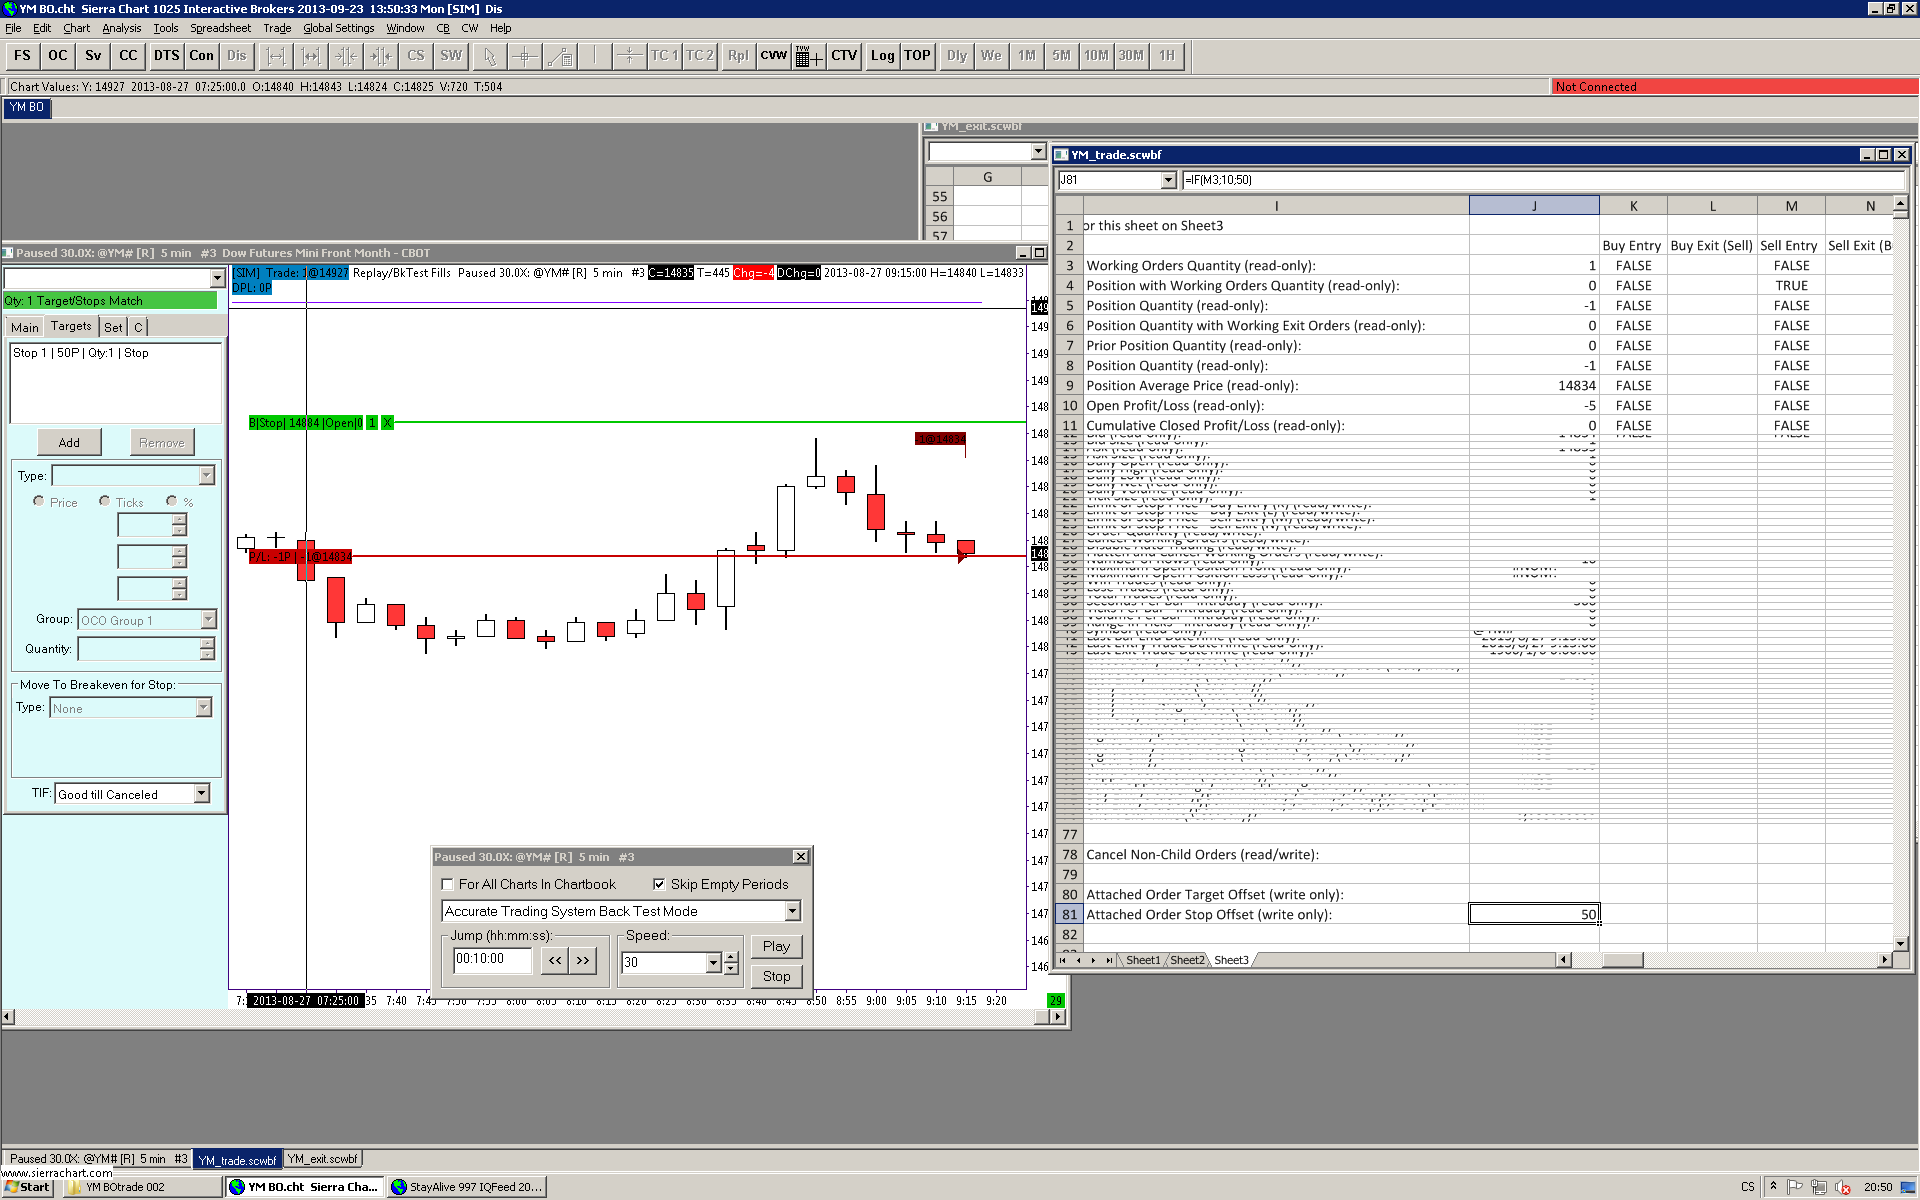Open the dropdown at top of trade panel
The image size is (1920, 1200).
coord(217,278)
